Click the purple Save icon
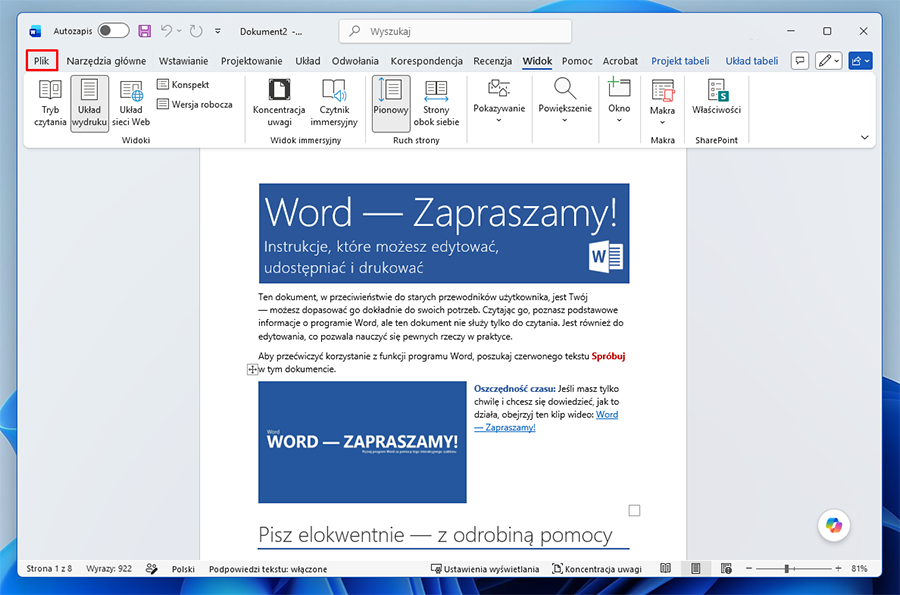 (x=145, y=31)
